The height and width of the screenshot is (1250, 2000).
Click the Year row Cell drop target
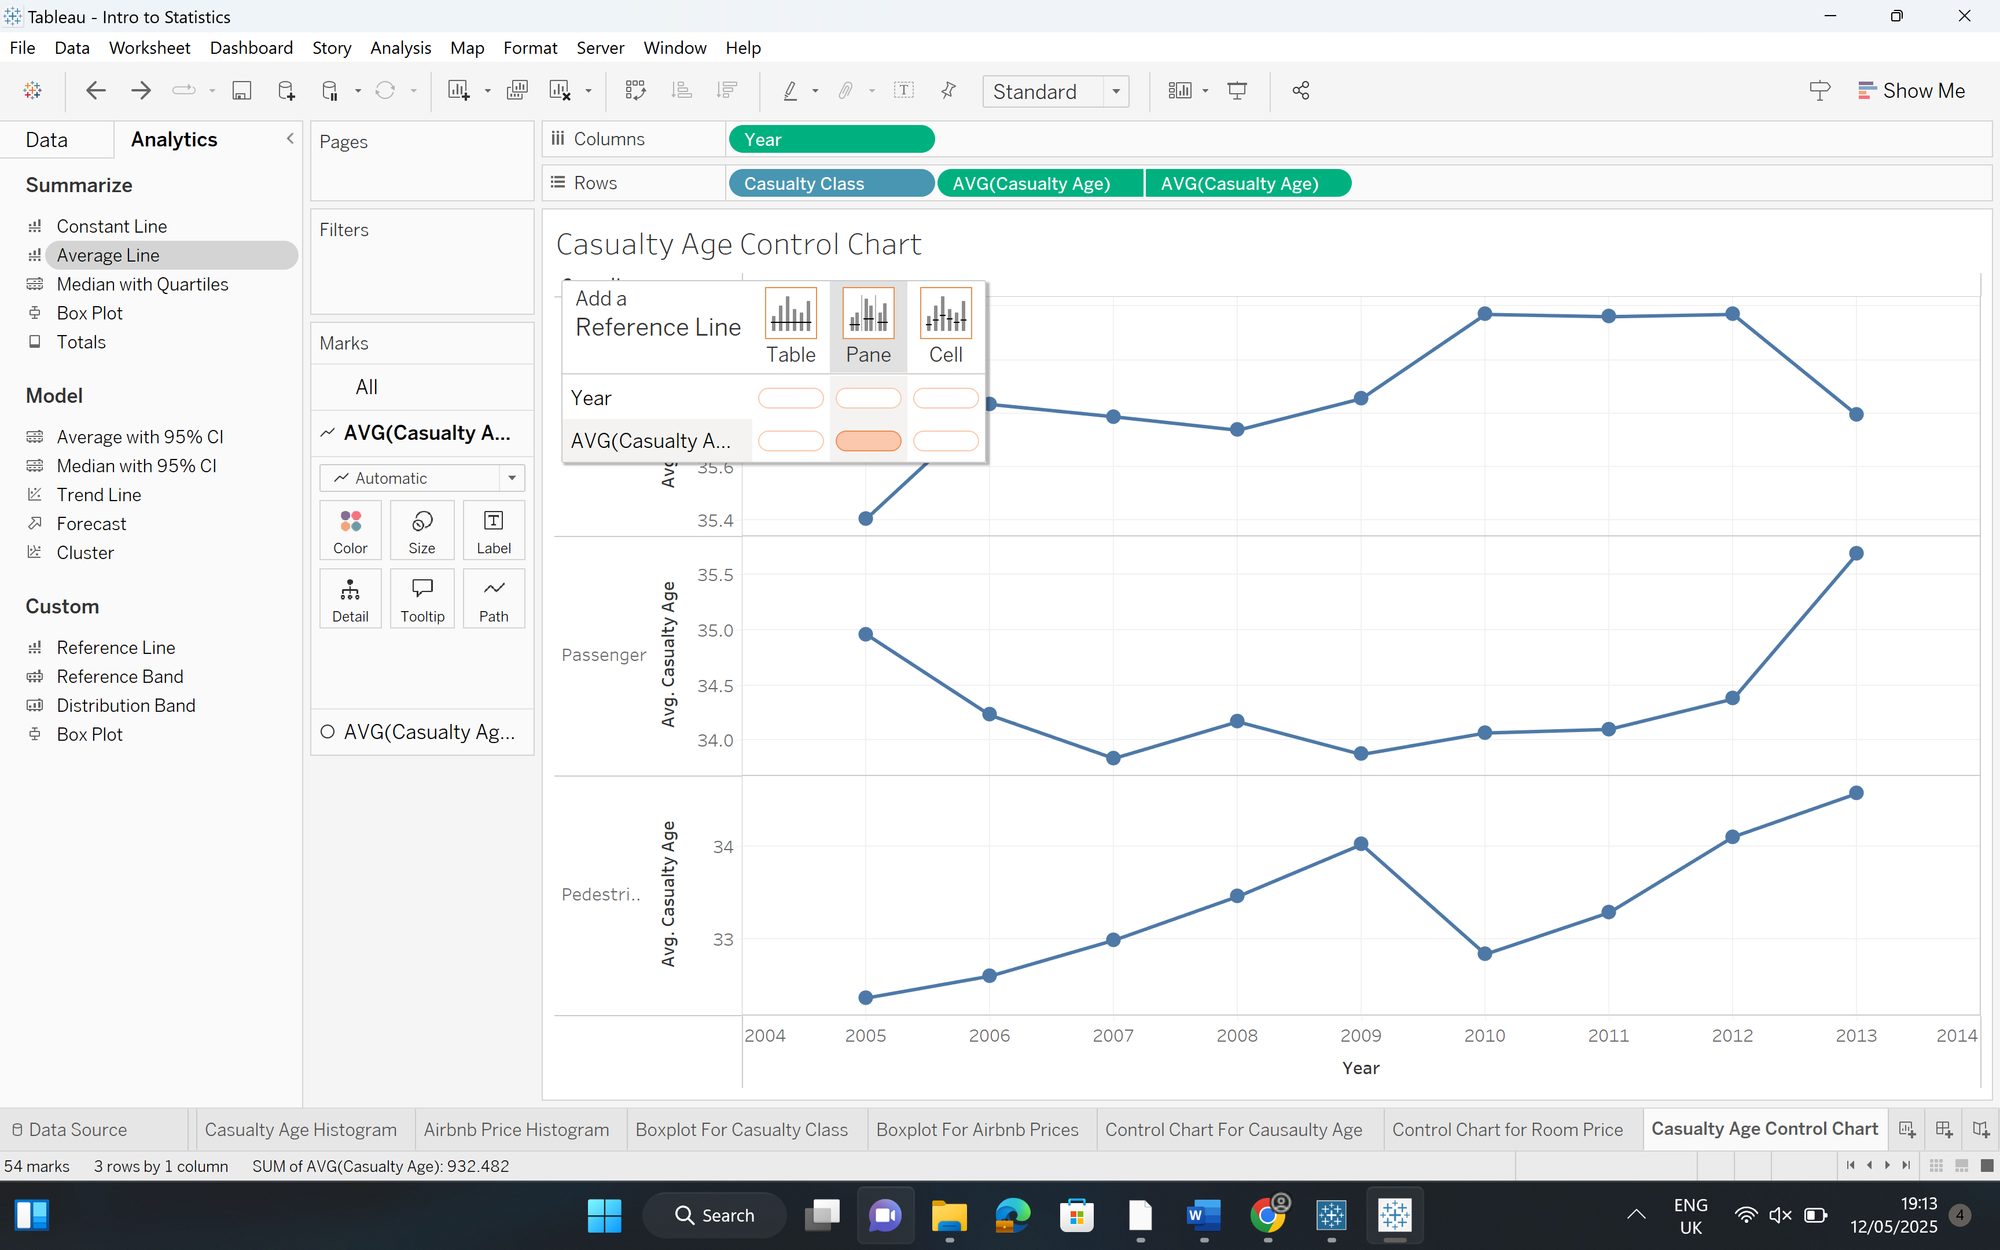pyautogui.click(x=946, y=398)
